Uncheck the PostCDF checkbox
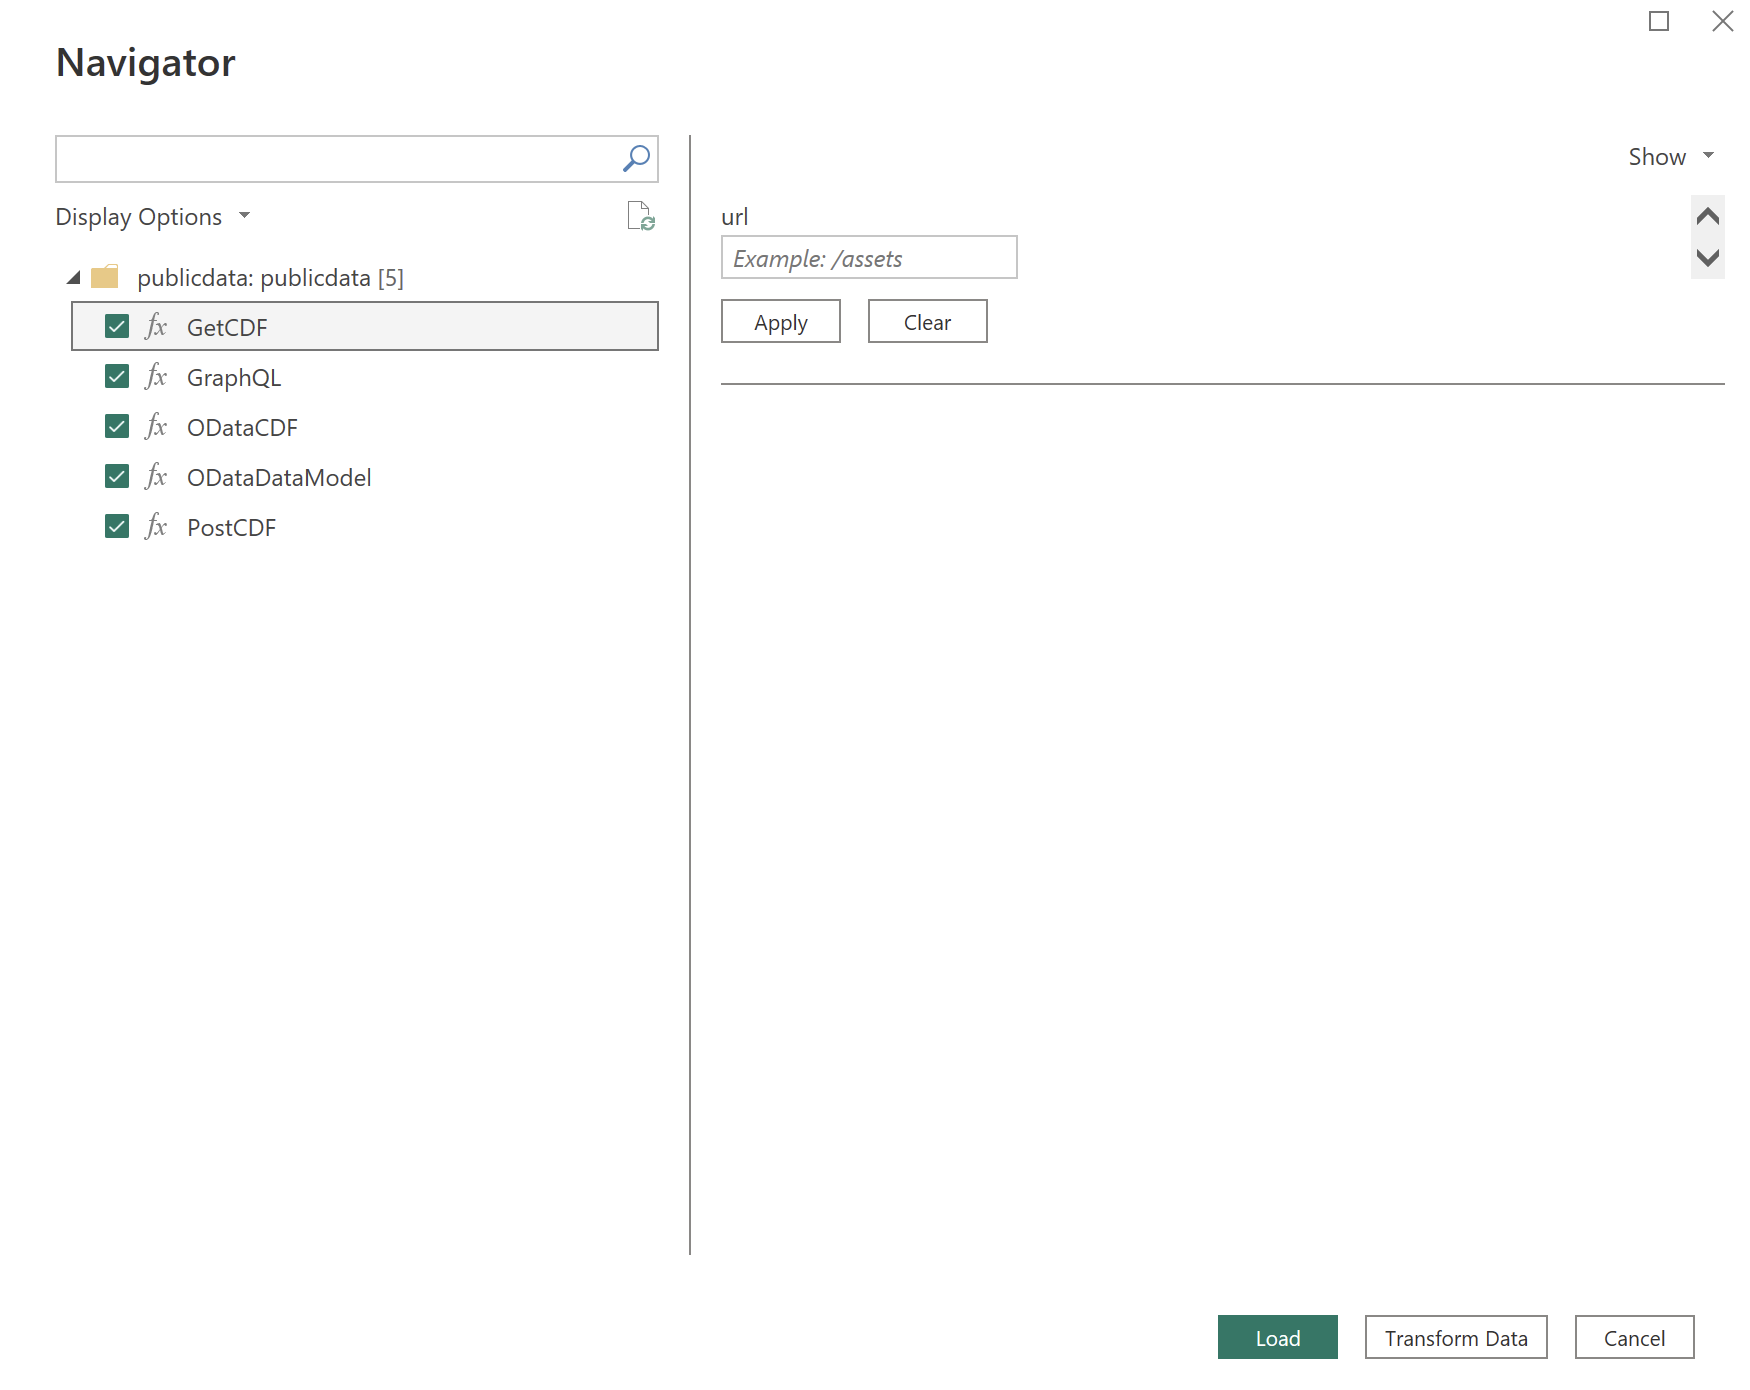This screenshot has width=1750, height=1390. (115, 525)
